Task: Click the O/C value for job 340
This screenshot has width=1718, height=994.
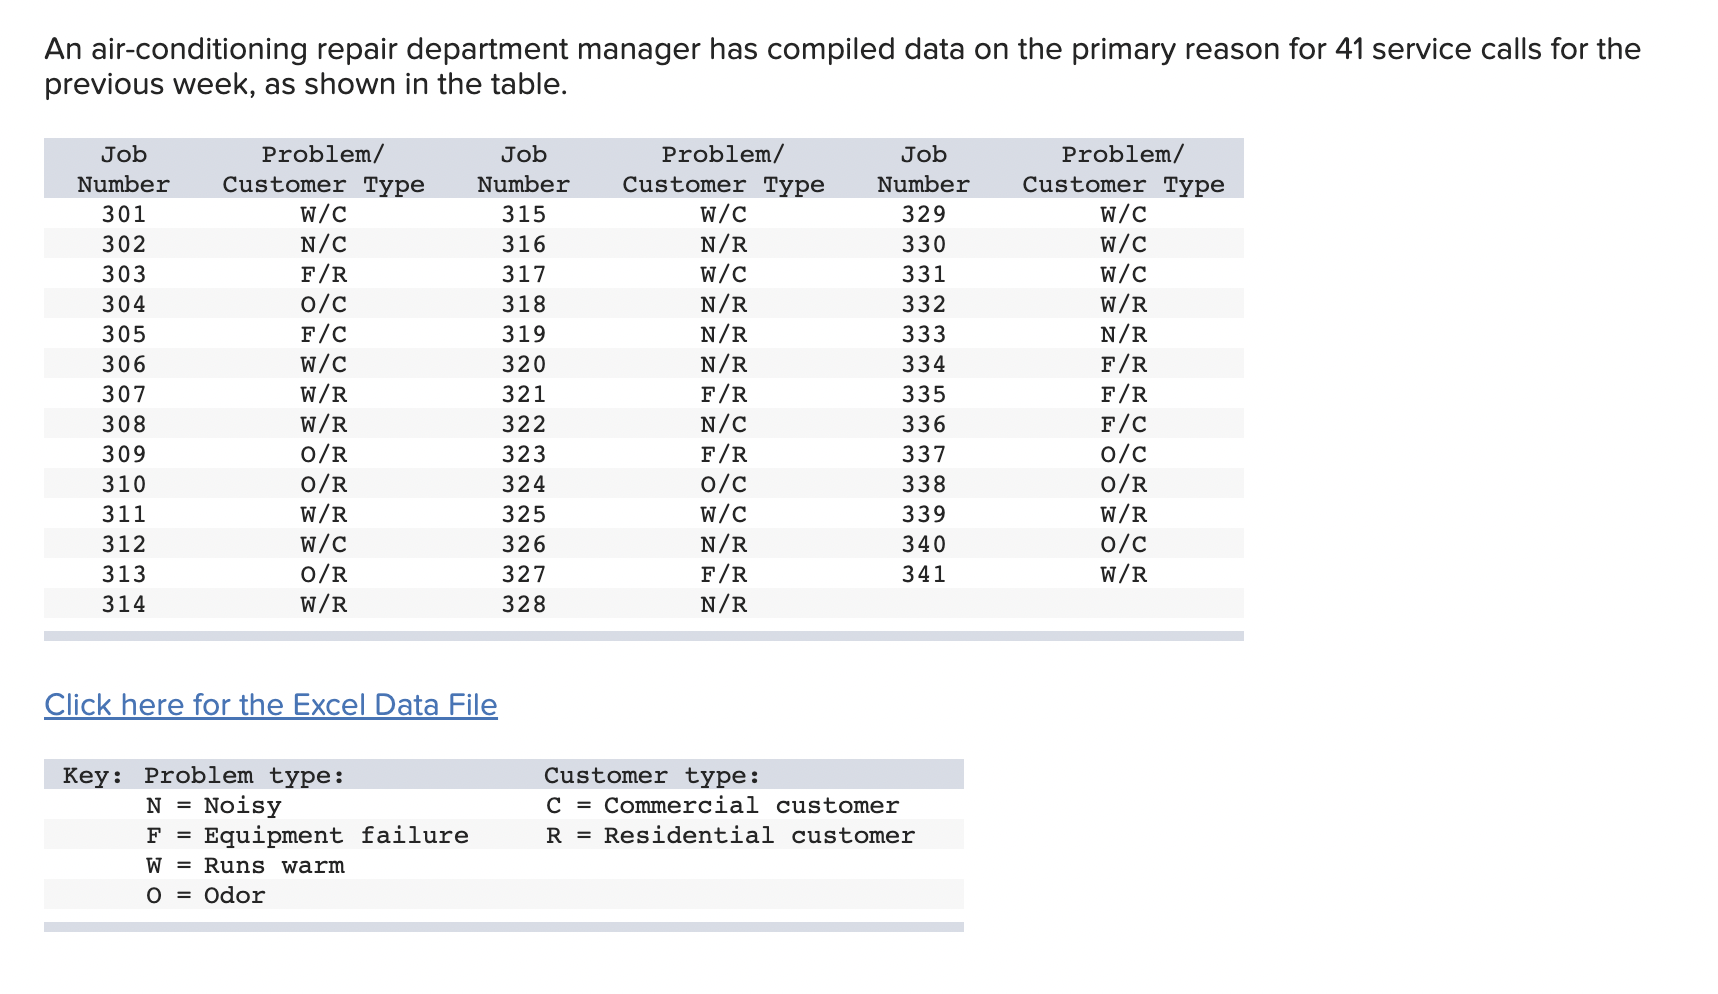Action: [1124, 544]
